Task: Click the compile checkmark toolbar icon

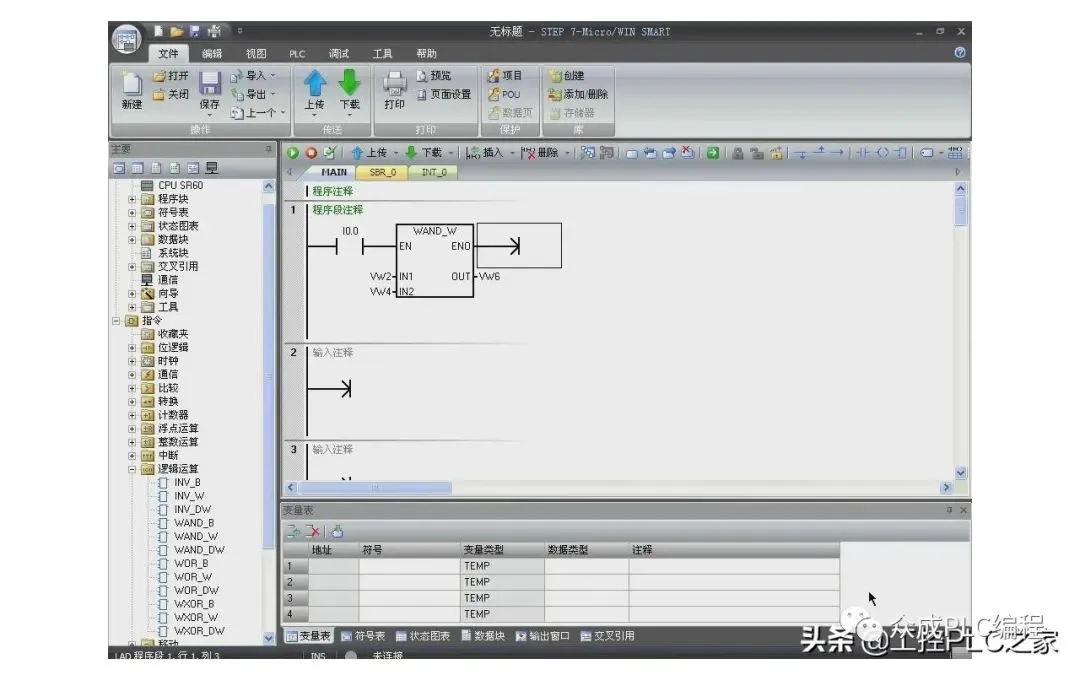Action: pyautogui.click(x=330, y=153)
